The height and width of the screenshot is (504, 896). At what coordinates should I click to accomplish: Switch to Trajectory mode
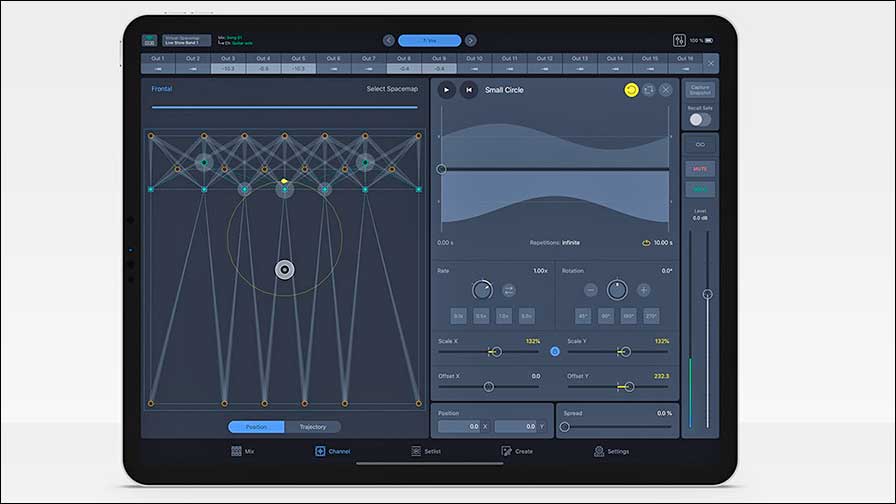click(313, 427)
